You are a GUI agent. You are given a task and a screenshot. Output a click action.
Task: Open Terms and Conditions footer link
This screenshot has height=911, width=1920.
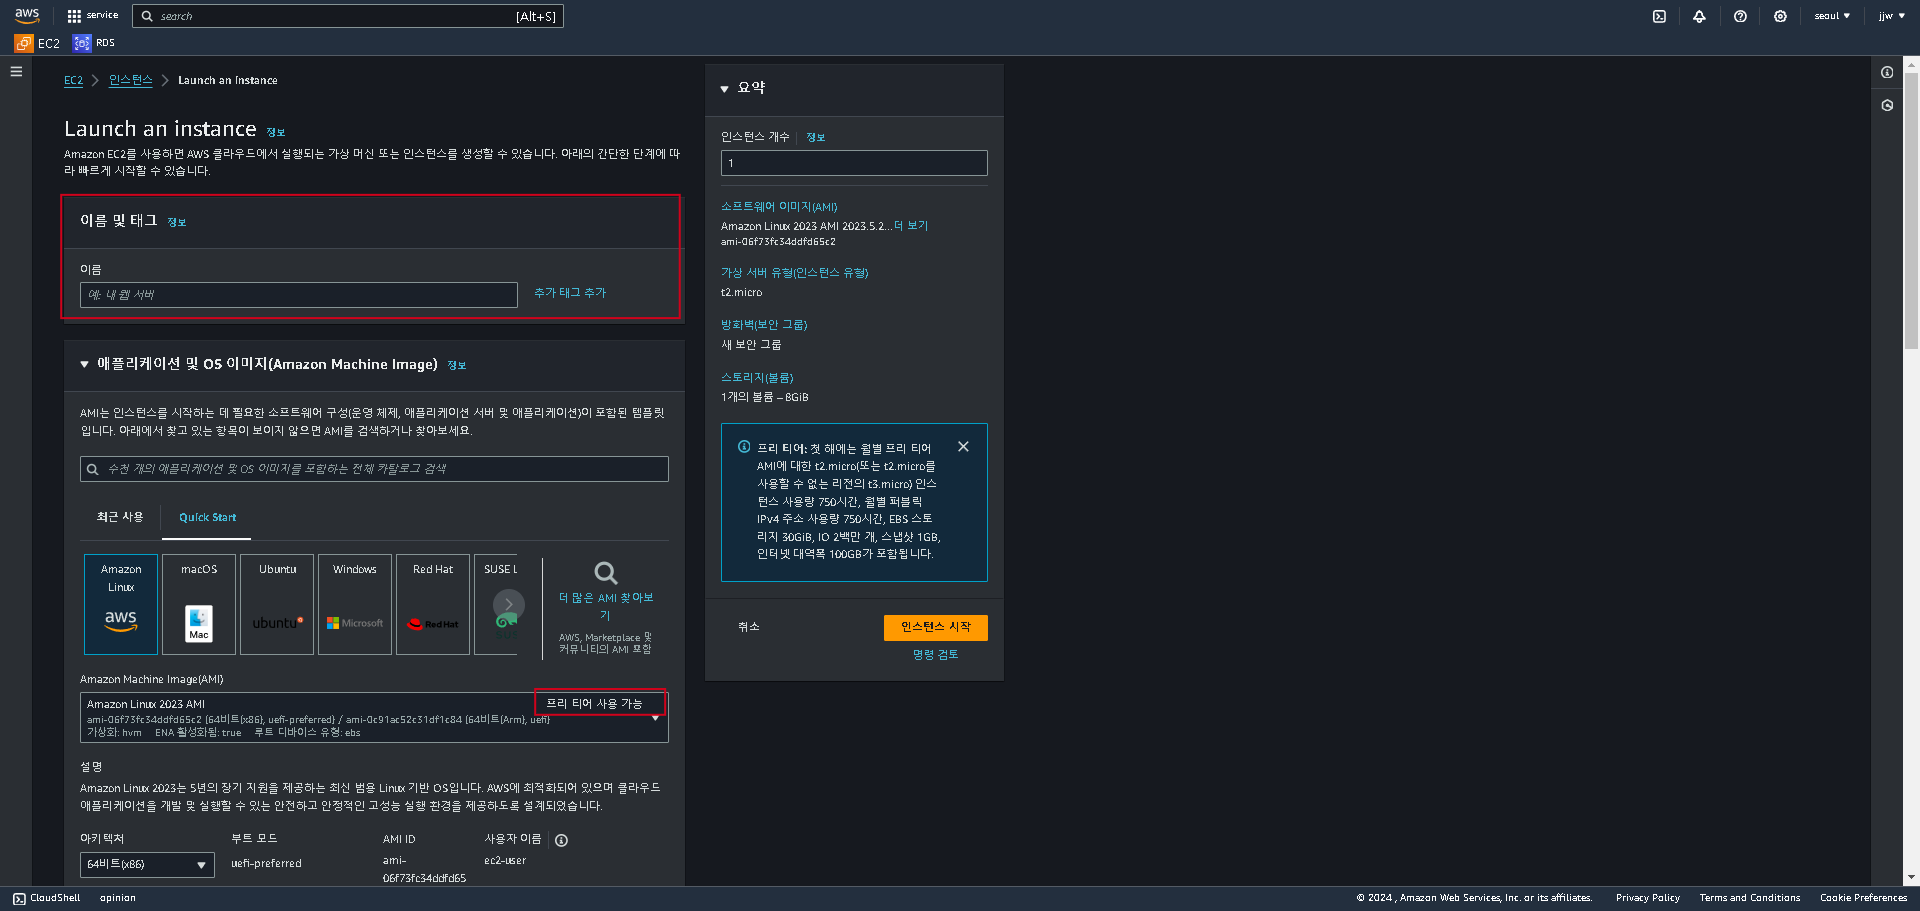click(1750, 898)
